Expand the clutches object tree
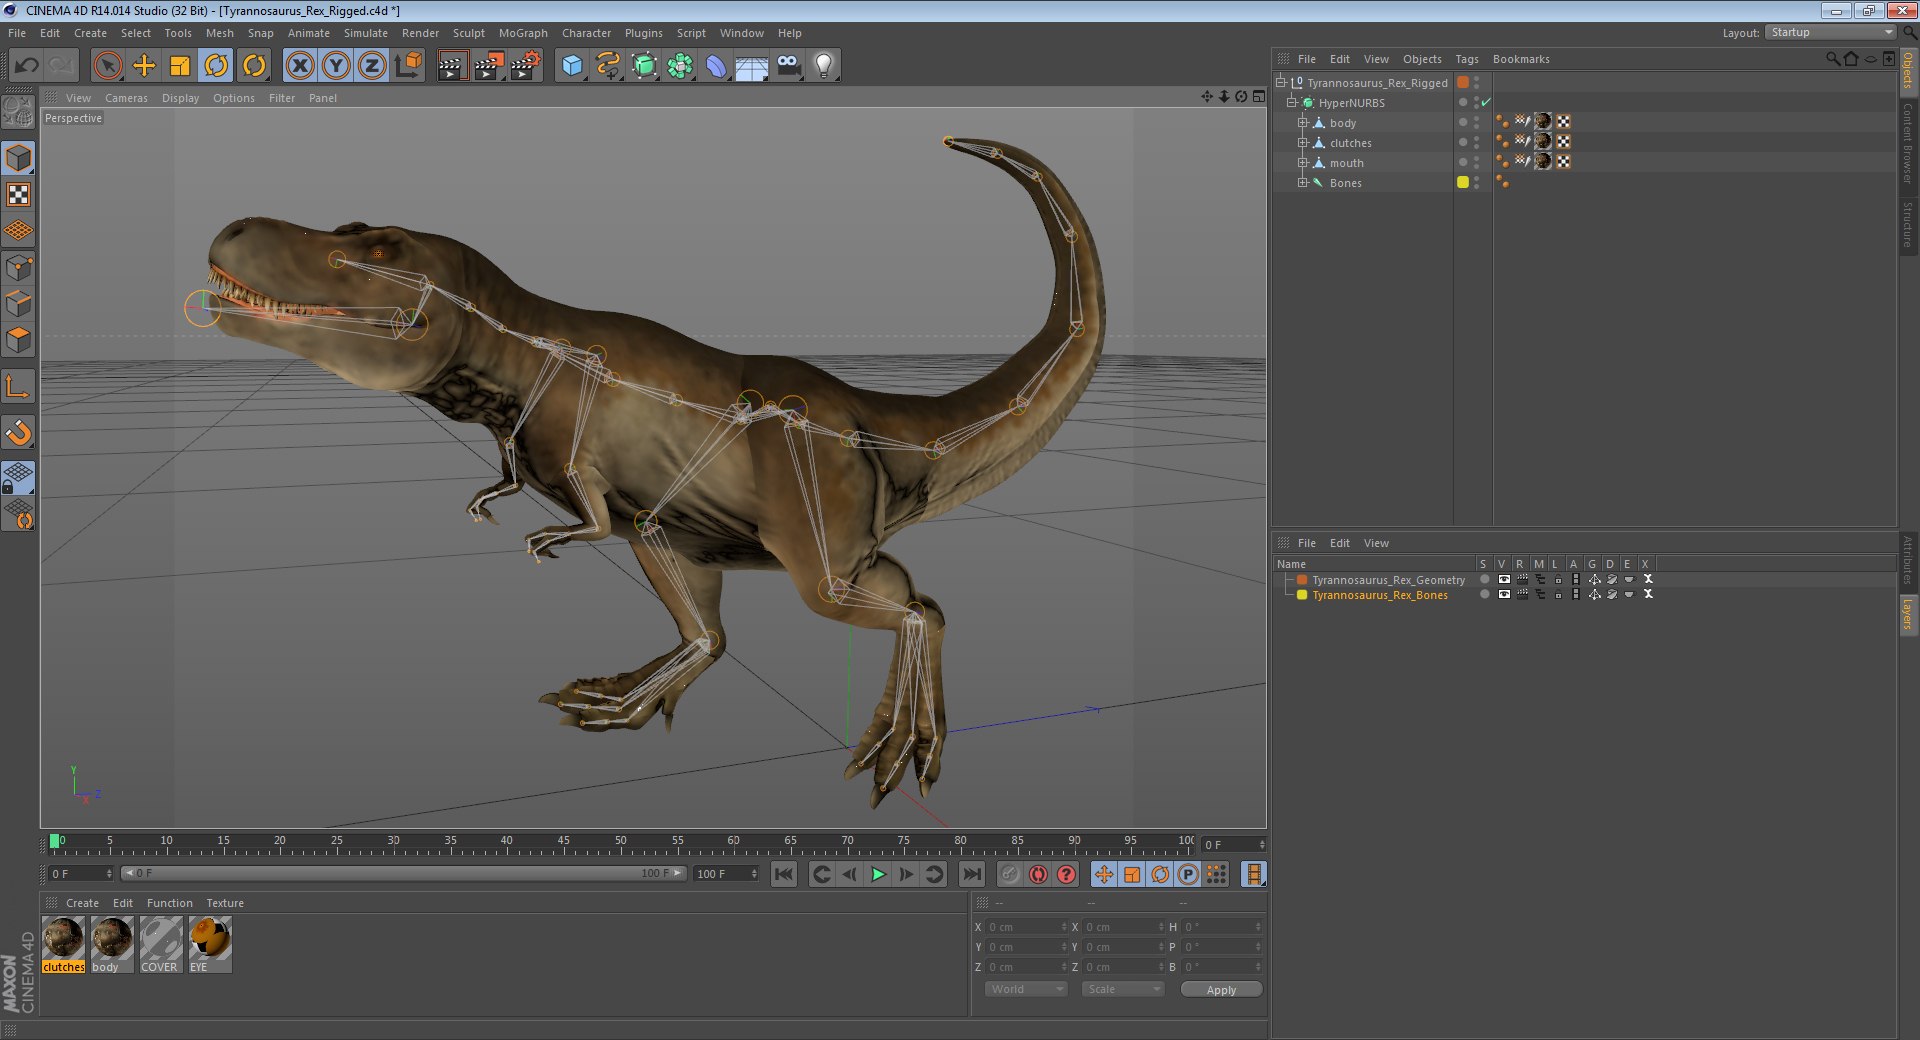 click(x=1303, y=143)
